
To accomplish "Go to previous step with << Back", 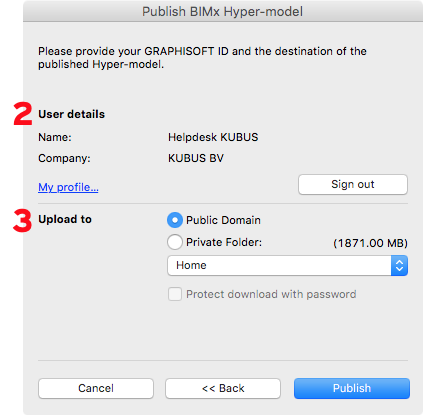I will [223, 388].
